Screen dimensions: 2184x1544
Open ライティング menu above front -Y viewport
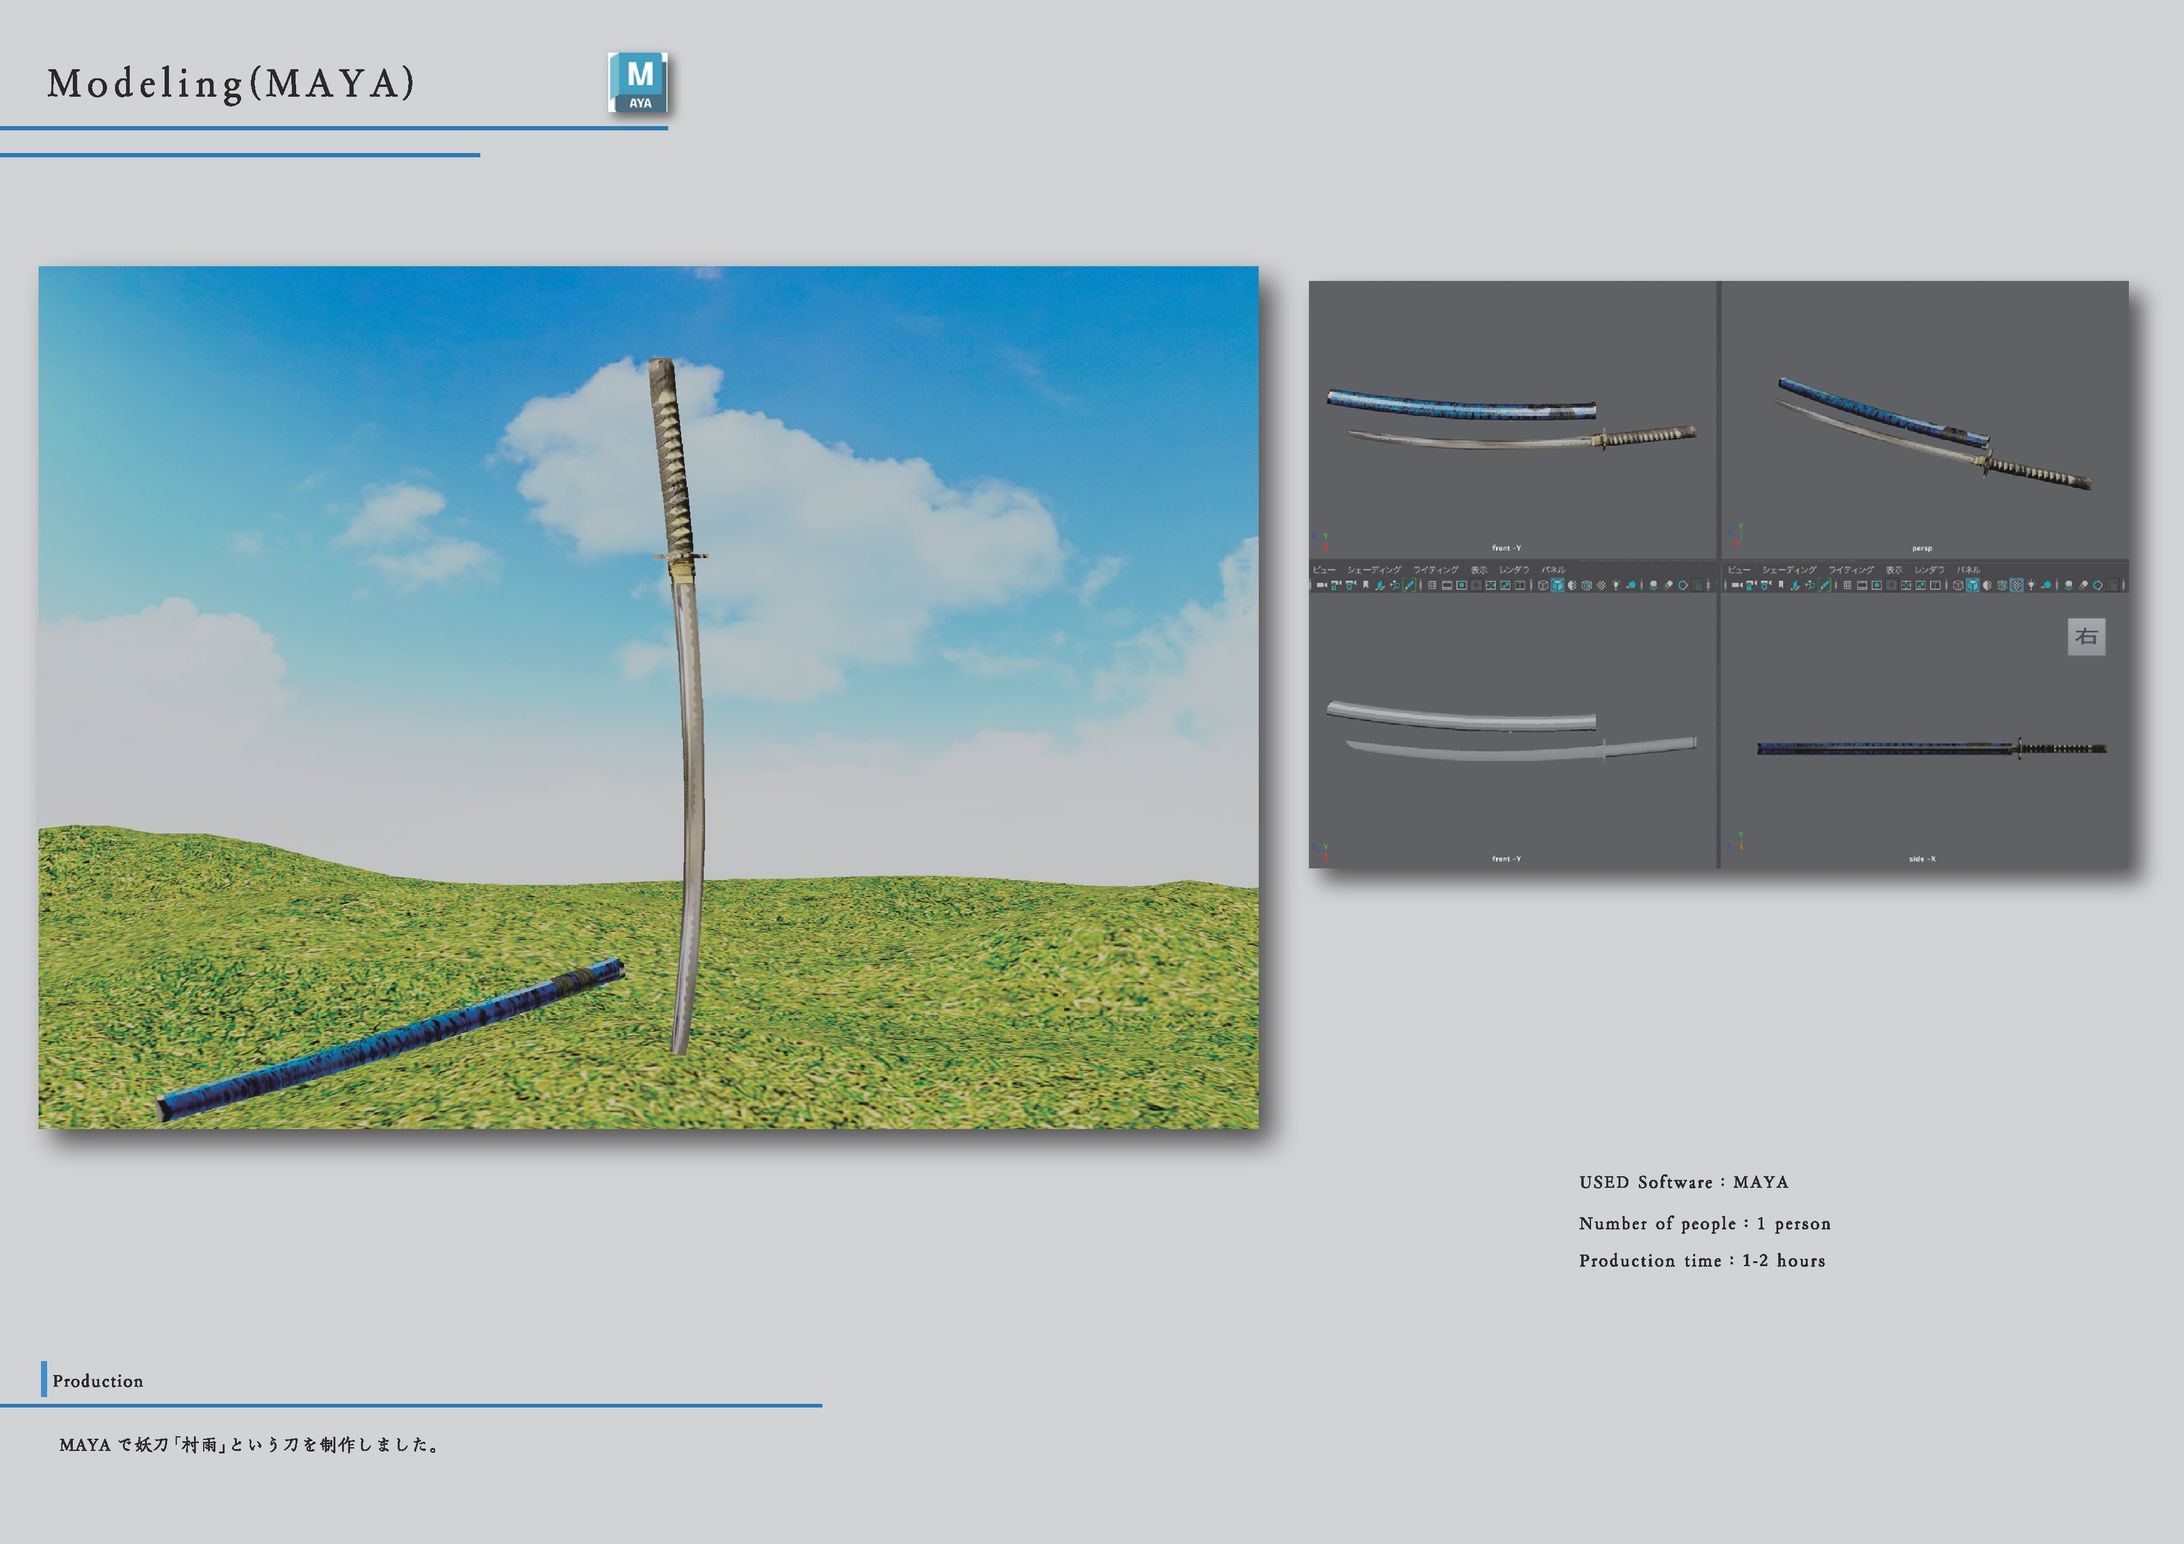click(1436, 570)
